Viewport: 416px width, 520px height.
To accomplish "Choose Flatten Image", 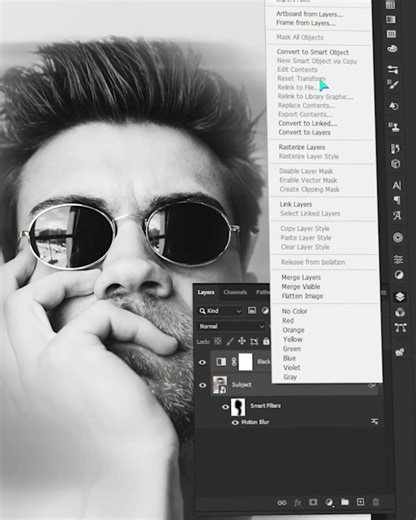I will pyautogui.click(x=302, y=296).
